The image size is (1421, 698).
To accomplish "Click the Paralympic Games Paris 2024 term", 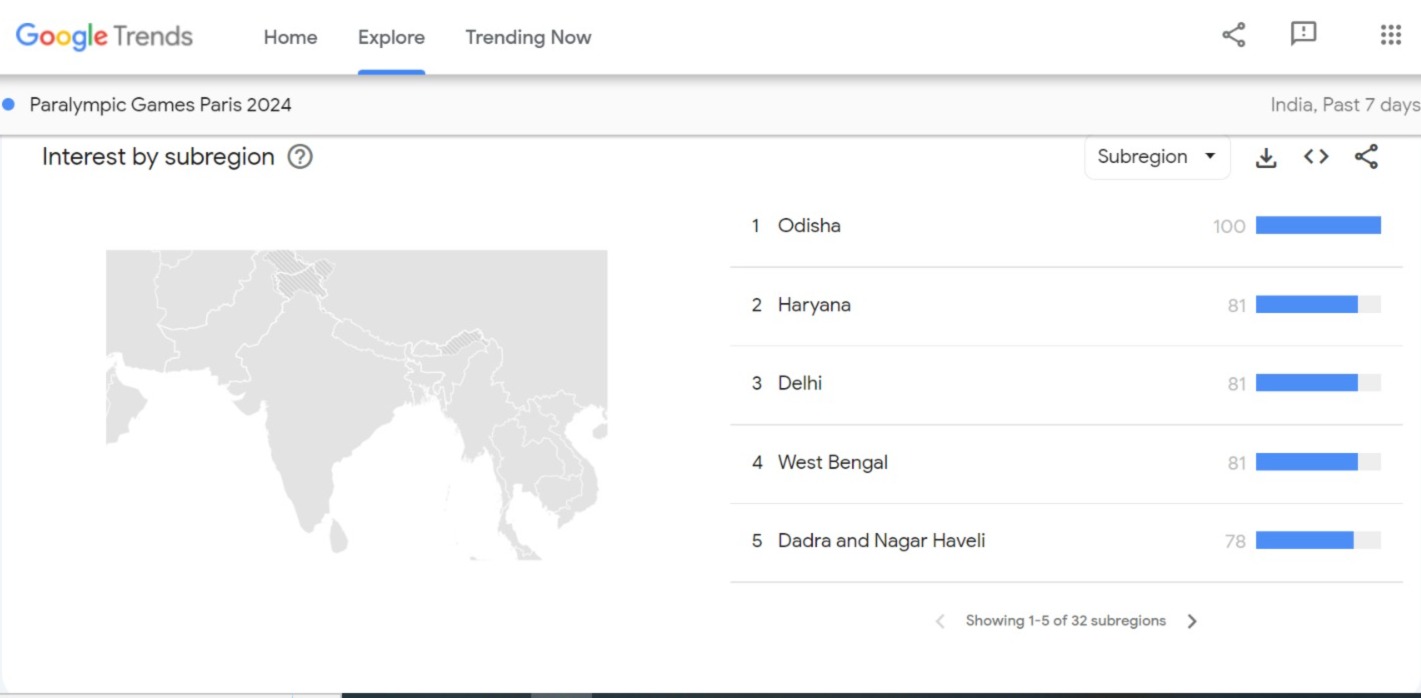I will [160, 105].
